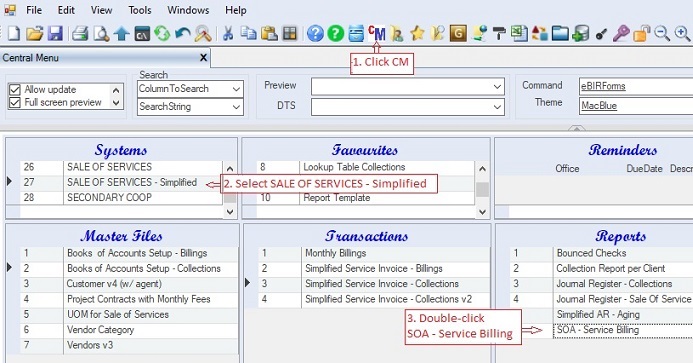The height and width of the screenshot is (363, 693).
Task: Click the Cut scissors icon
Action: pyautogui.click(x=228, y=34)
